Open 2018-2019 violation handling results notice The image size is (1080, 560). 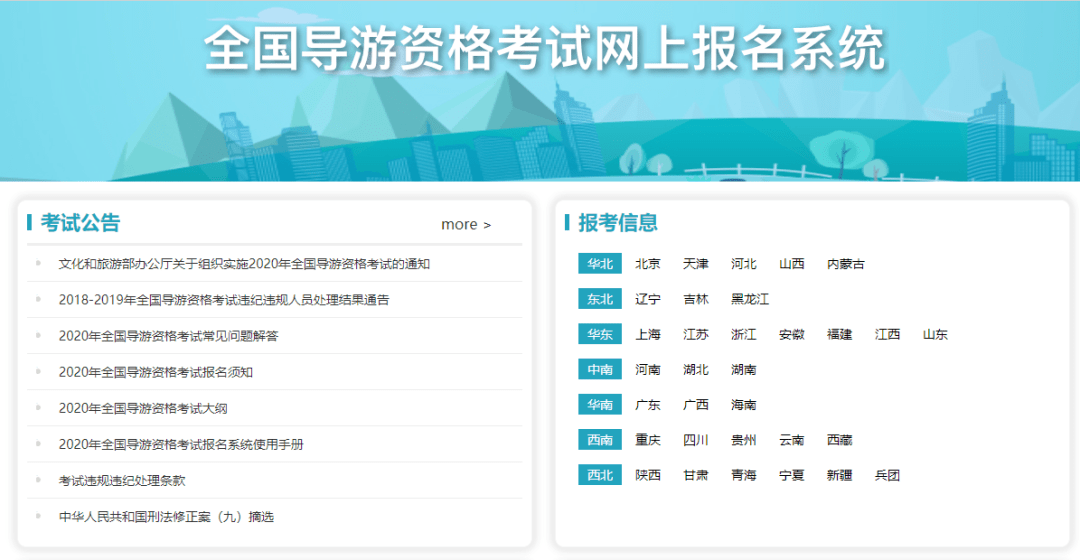224,300
